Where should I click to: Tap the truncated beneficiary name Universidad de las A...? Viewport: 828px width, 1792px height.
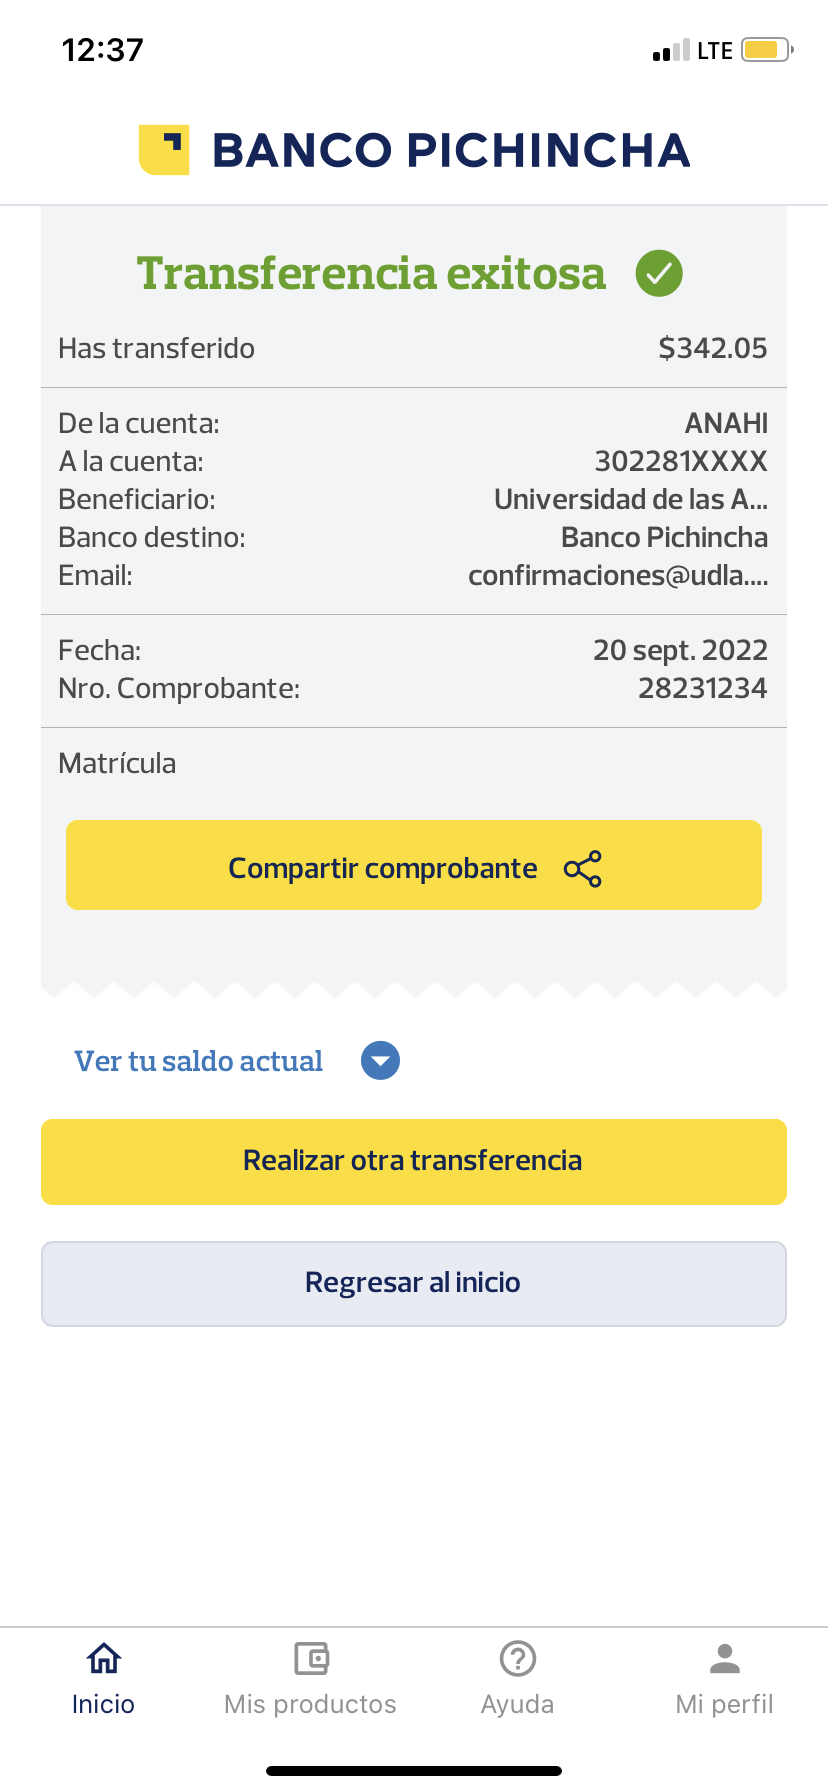[x=630, y=499]
